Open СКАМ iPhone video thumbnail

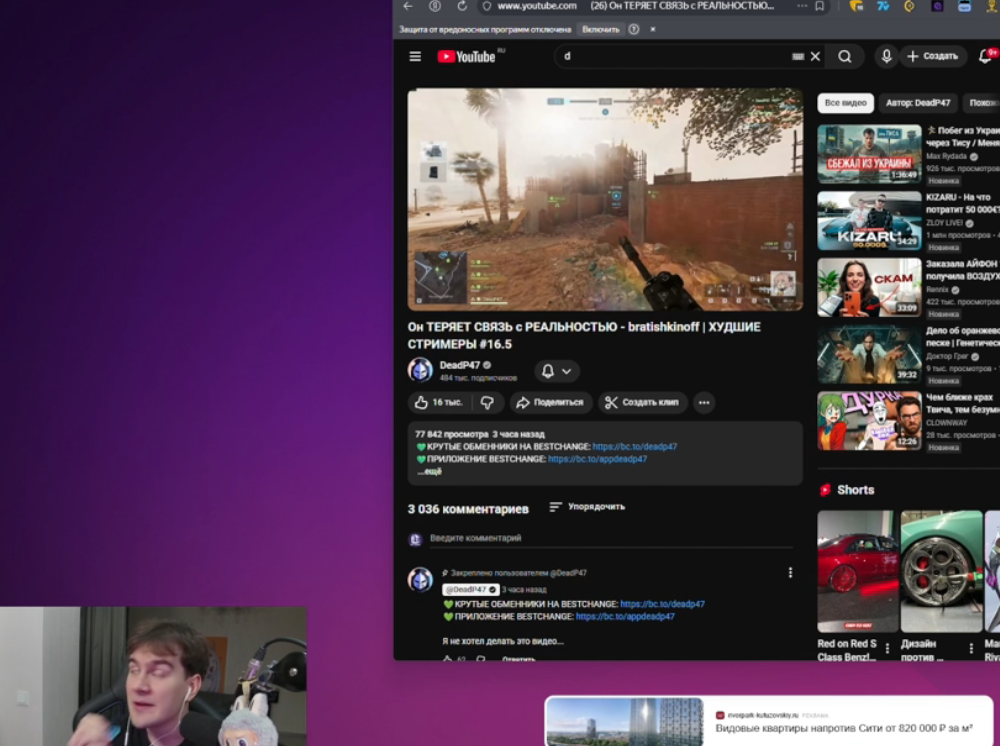869,288
